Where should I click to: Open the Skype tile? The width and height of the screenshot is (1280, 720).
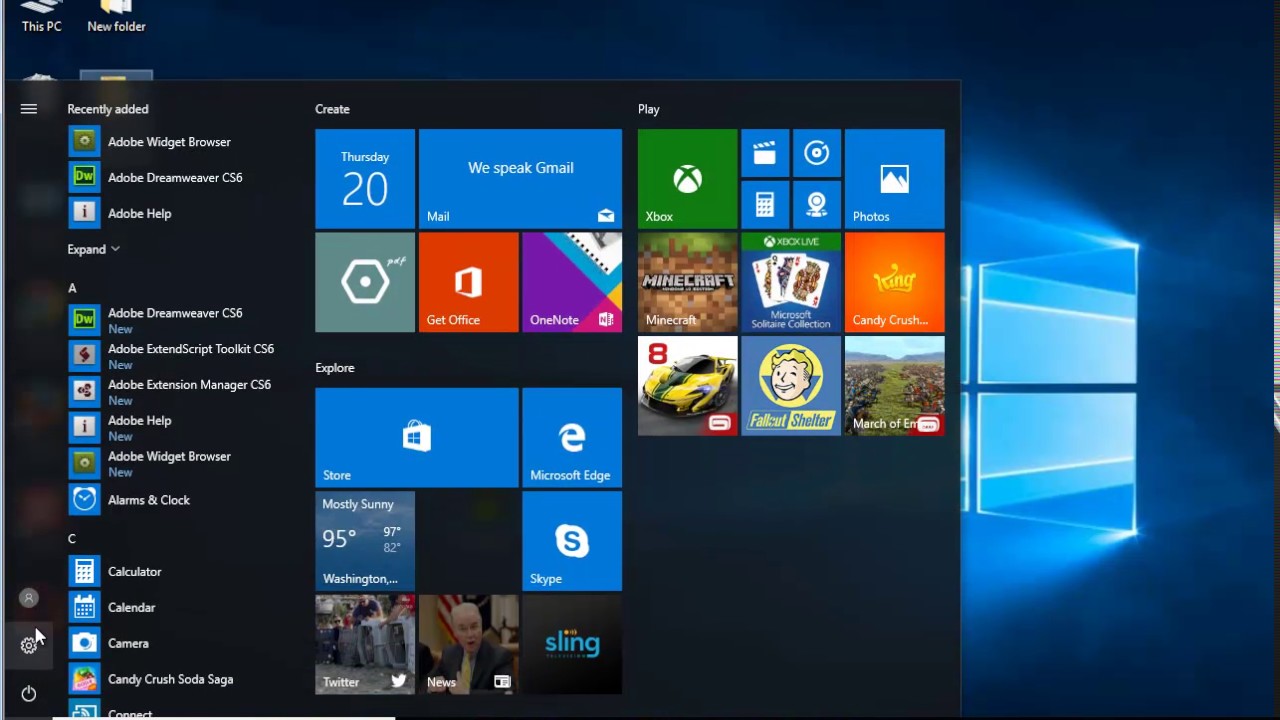click(572, 541)
